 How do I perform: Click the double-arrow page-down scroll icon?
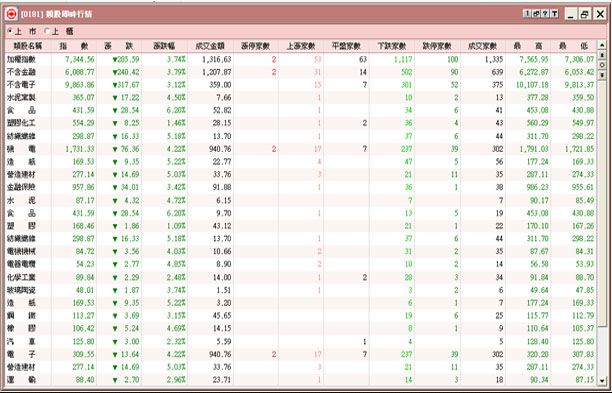tap(602, 74)
